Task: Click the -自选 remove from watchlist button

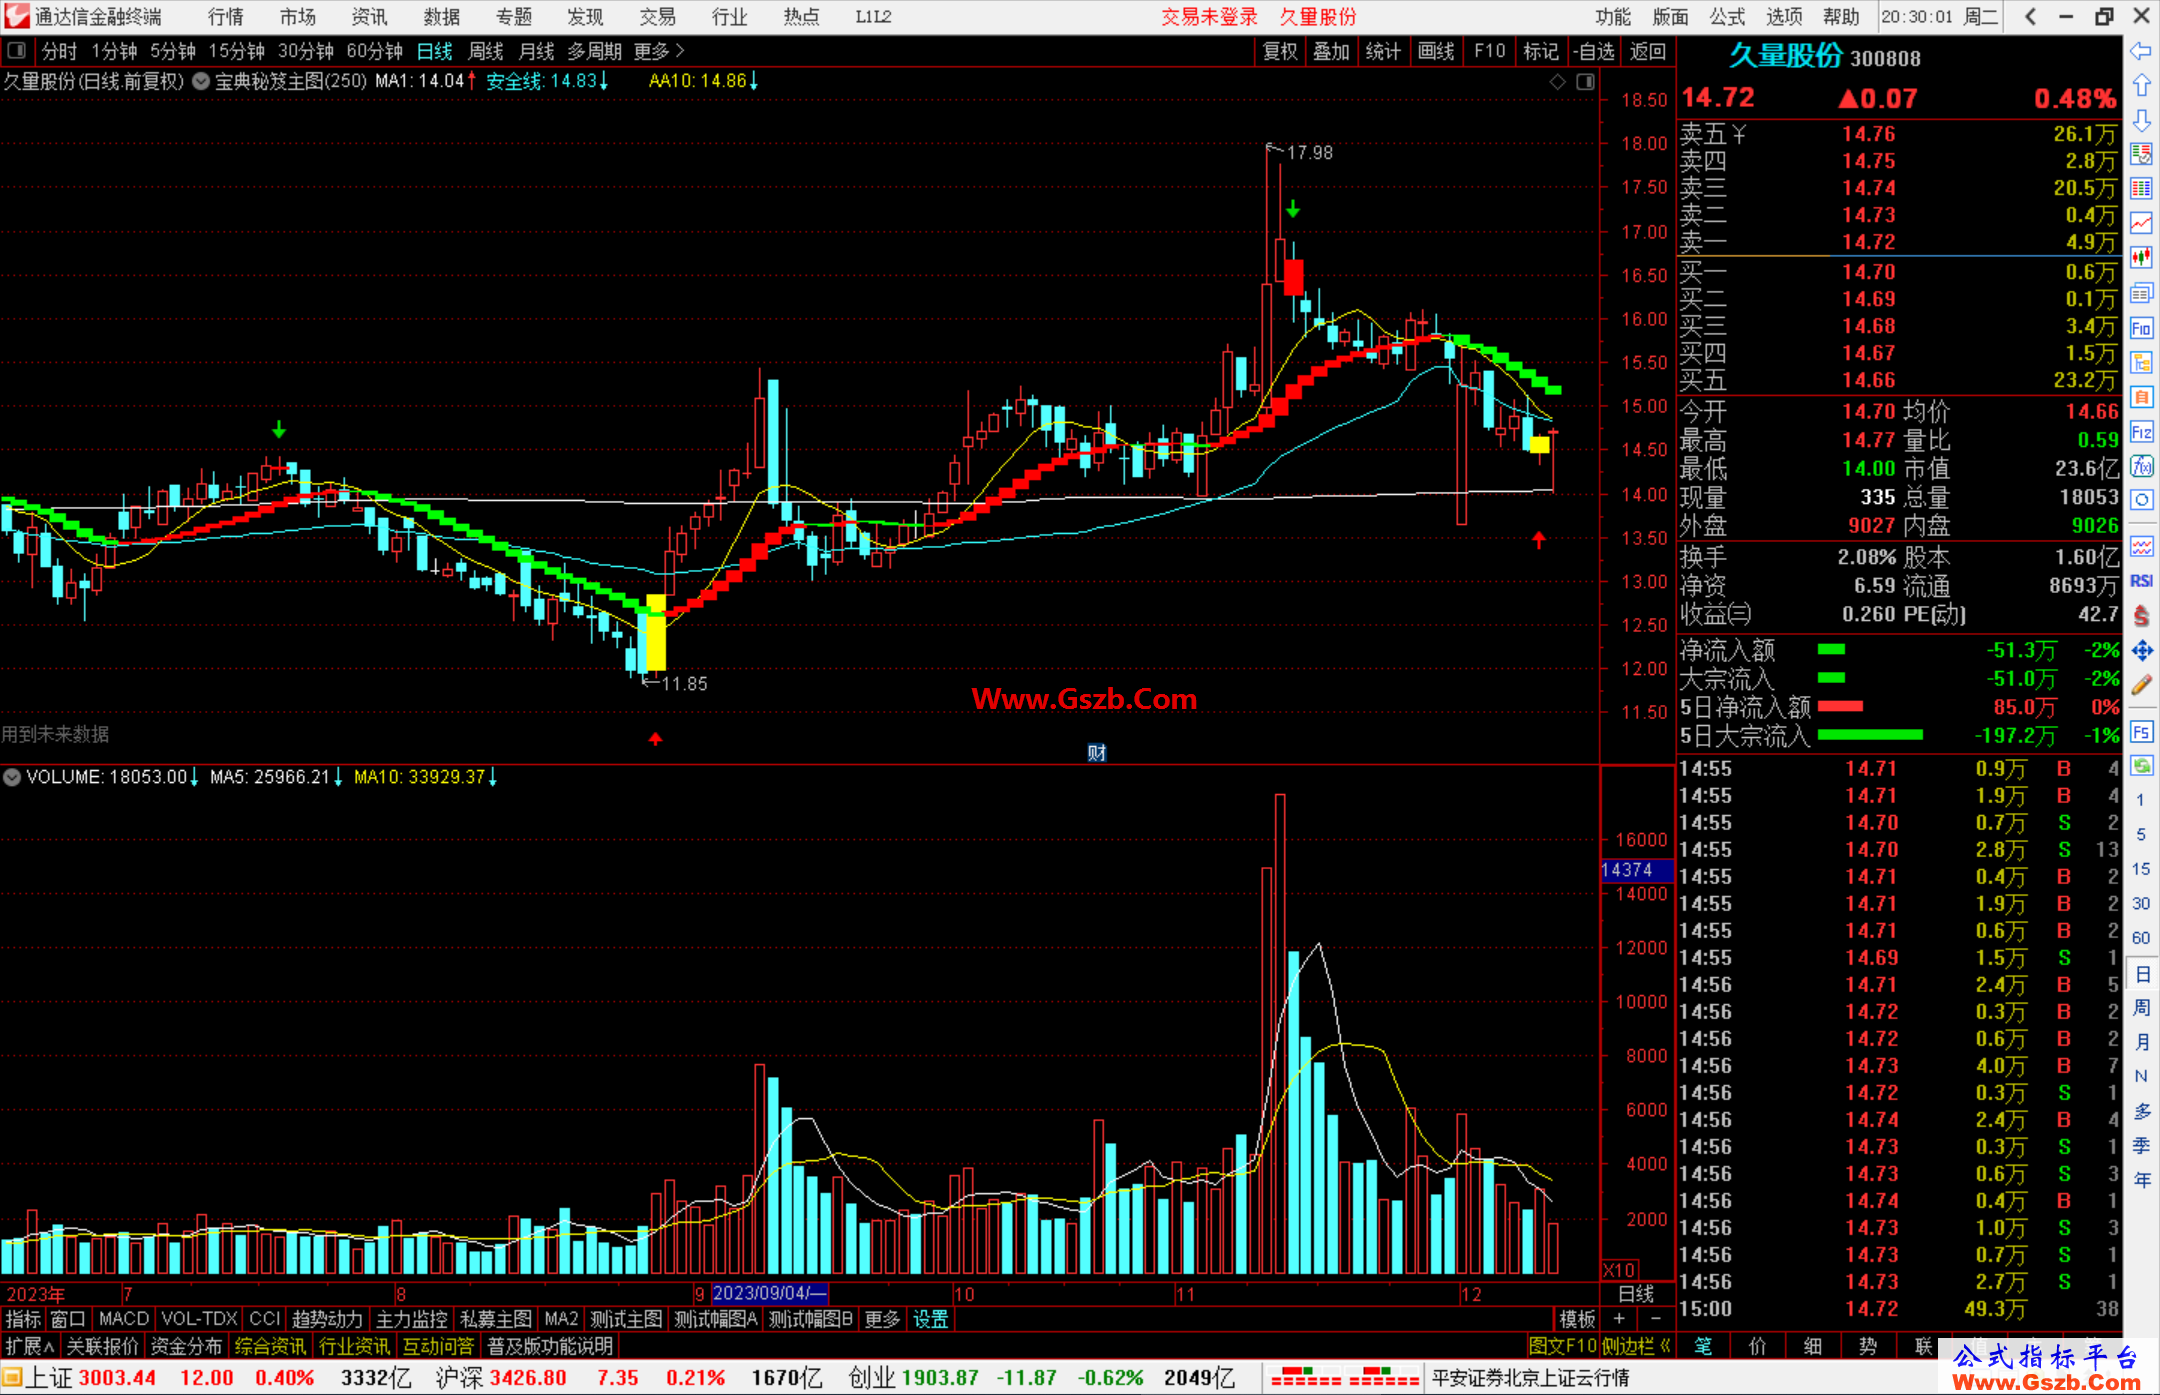Action: pyautogui.click(x=1594, y=51)
